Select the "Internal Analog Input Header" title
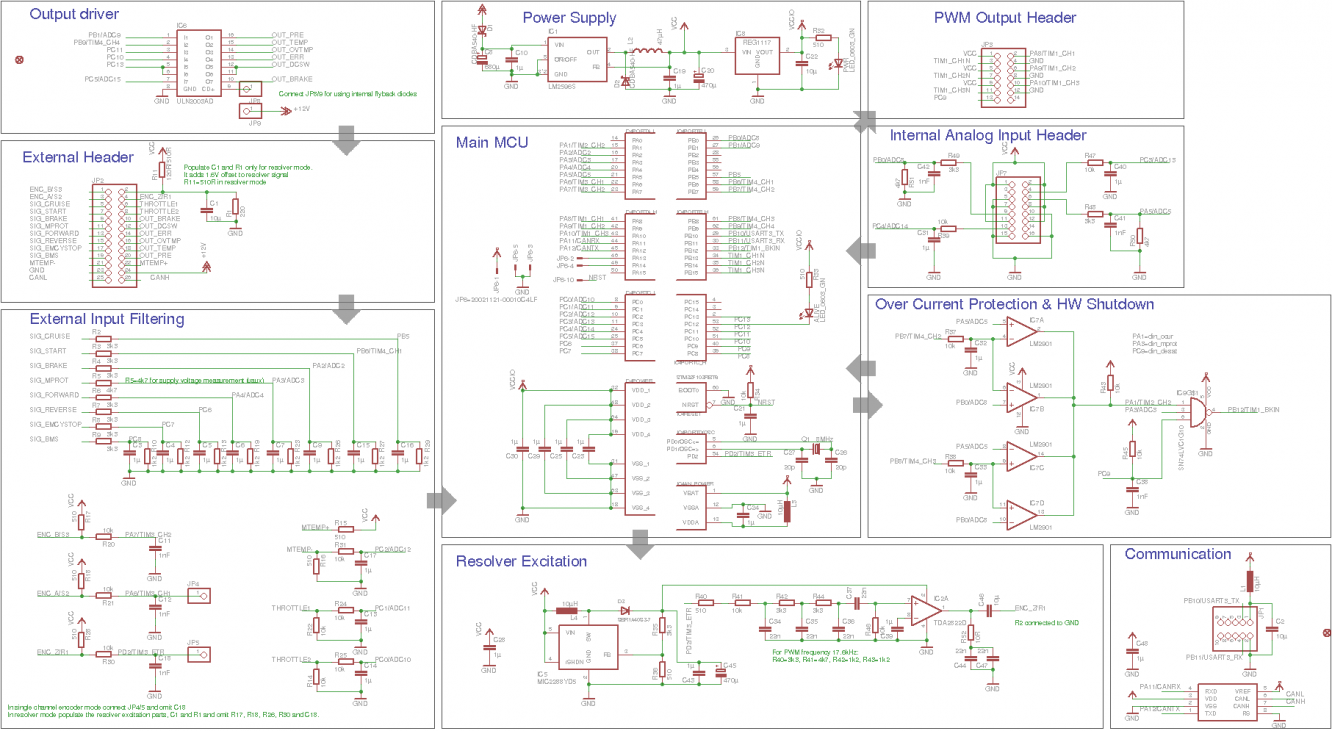This screenshot has width=1332, height=731. (988, 135)
